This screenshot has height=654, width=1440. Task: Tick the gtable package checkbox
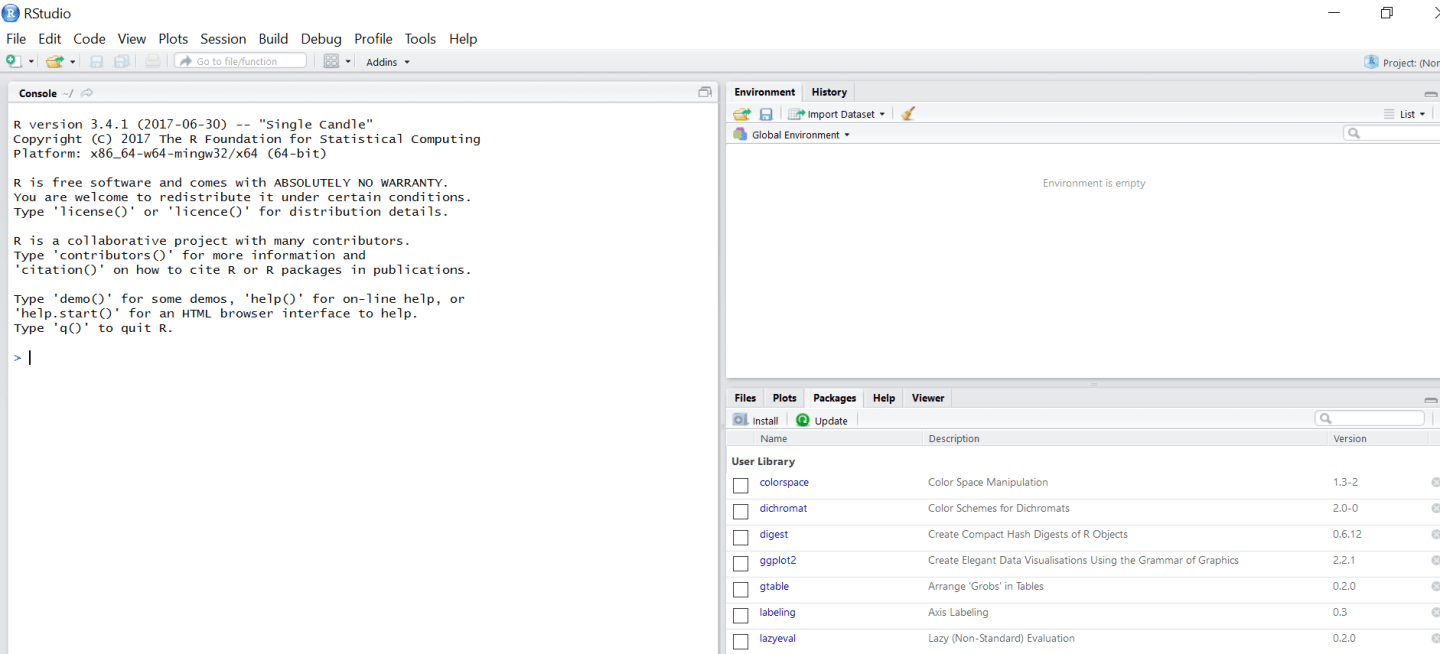pyautogui.click(x=741, y=590)
